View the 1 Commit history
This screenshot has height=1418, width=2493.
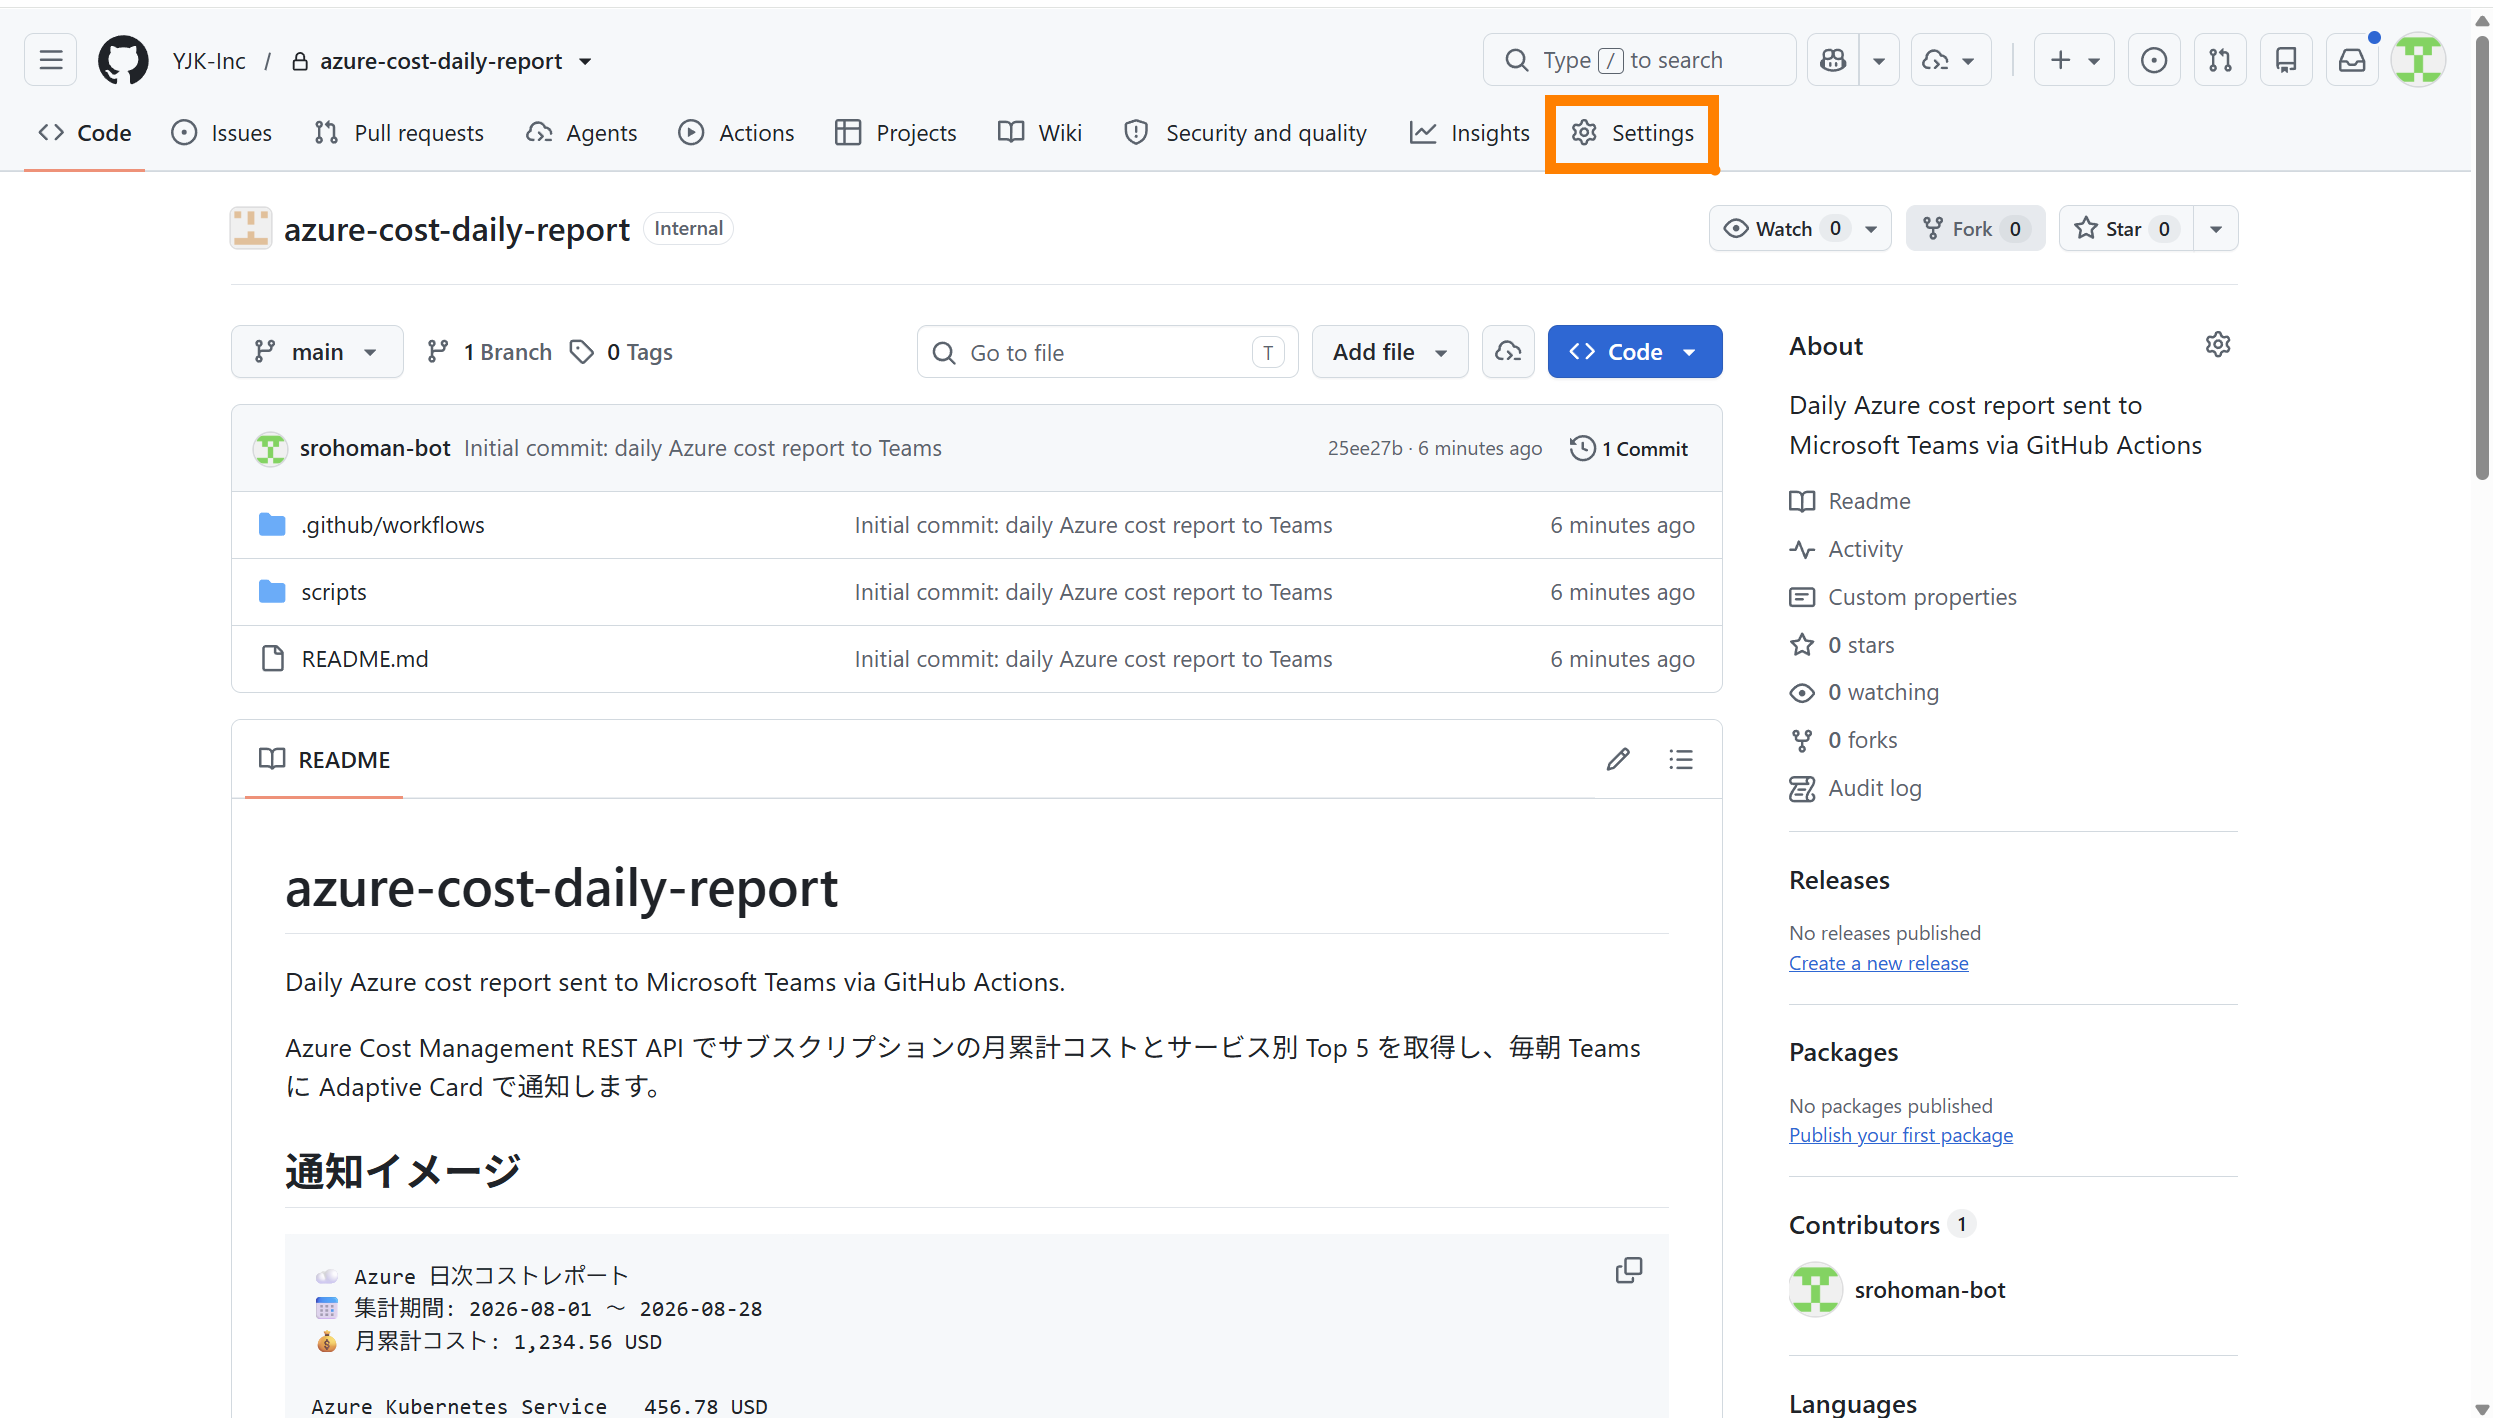[1629, 448]
